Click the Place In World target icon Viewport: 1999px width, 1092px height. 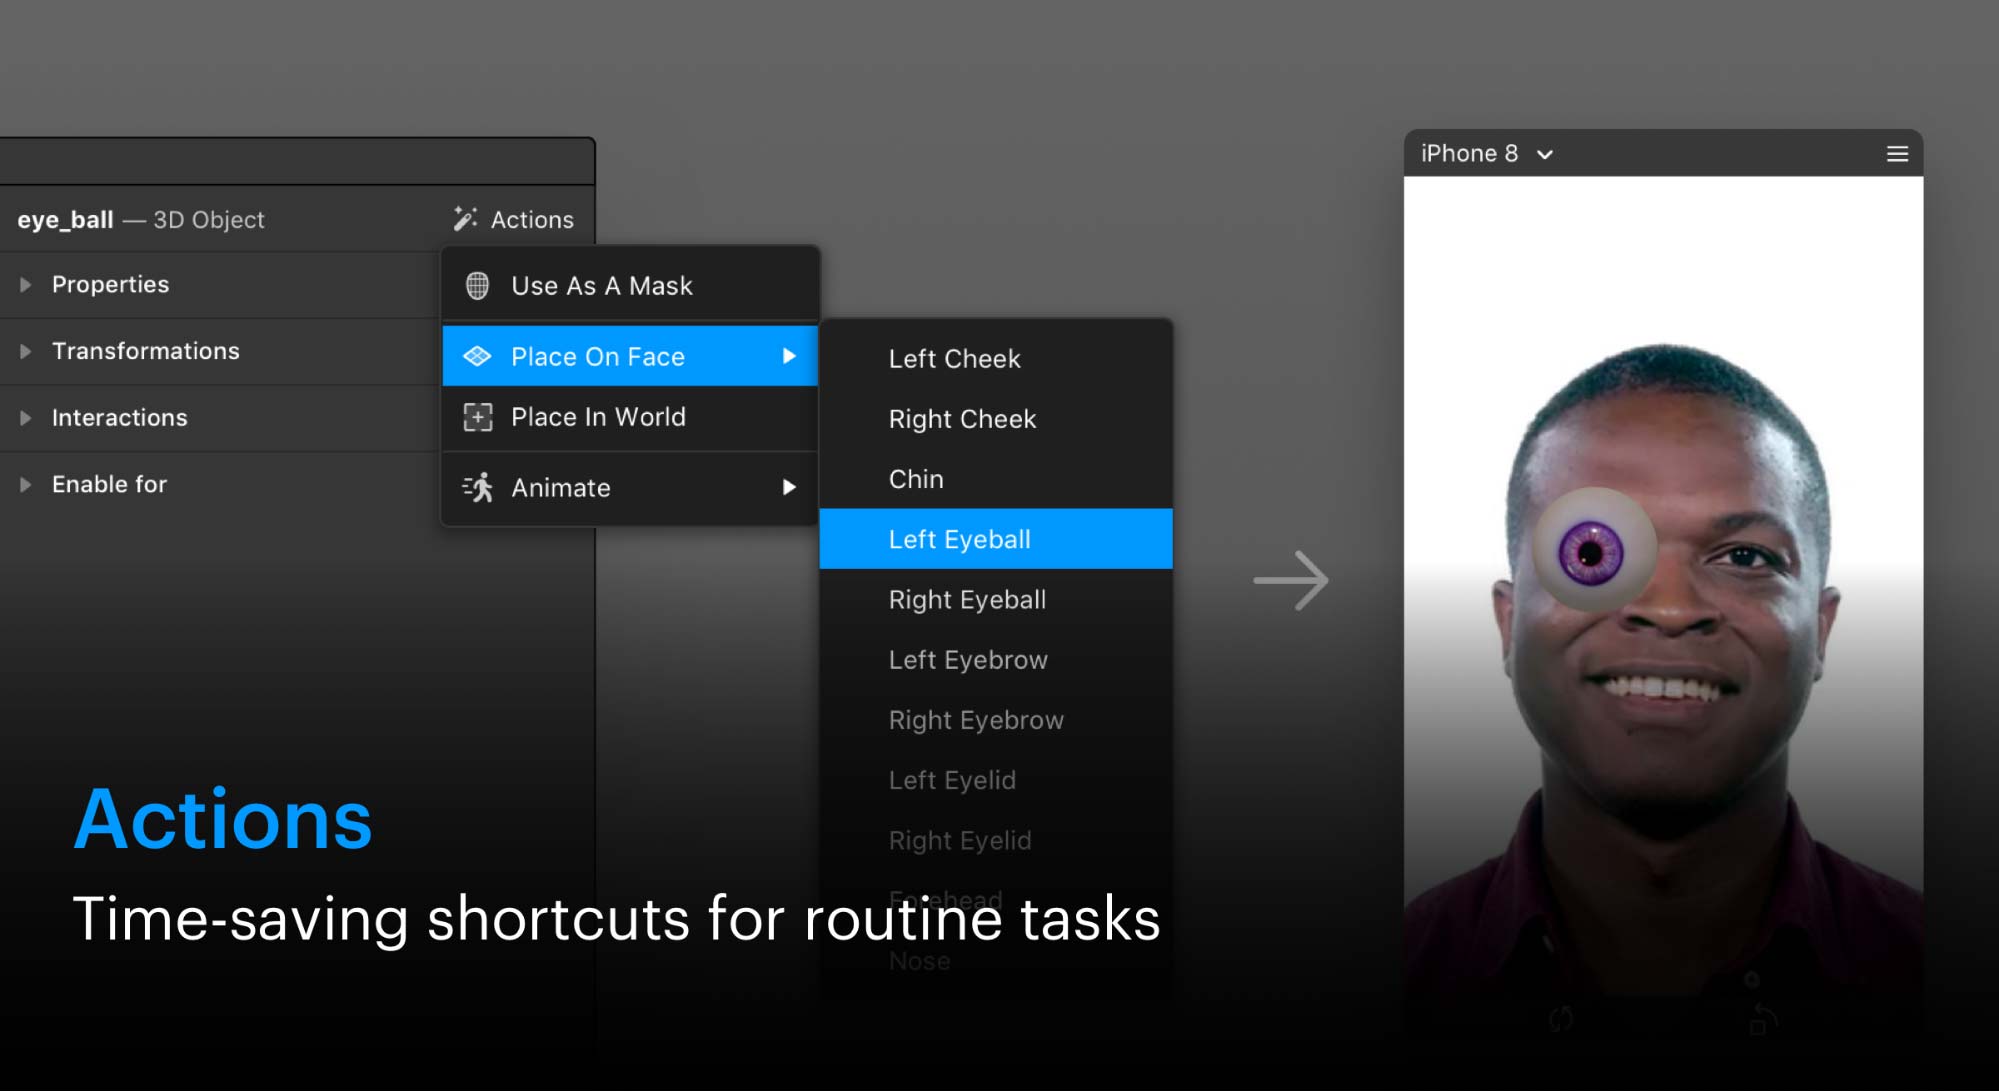pyautogui.click(x=478, y=417)
